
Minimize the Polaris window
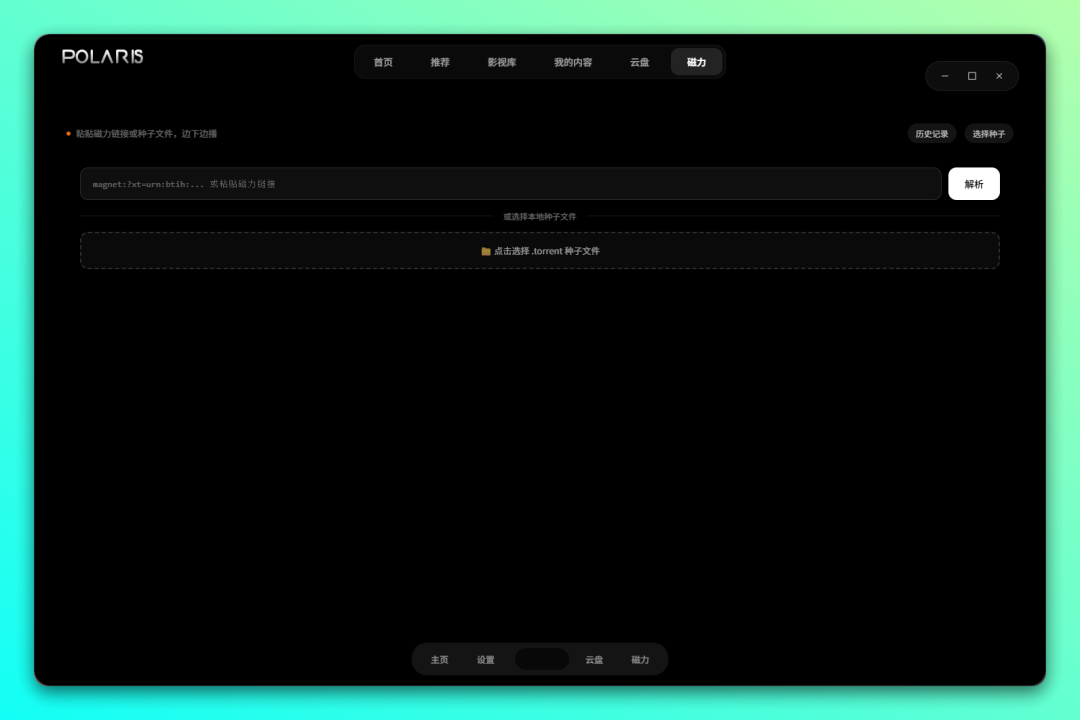(945, 76)
